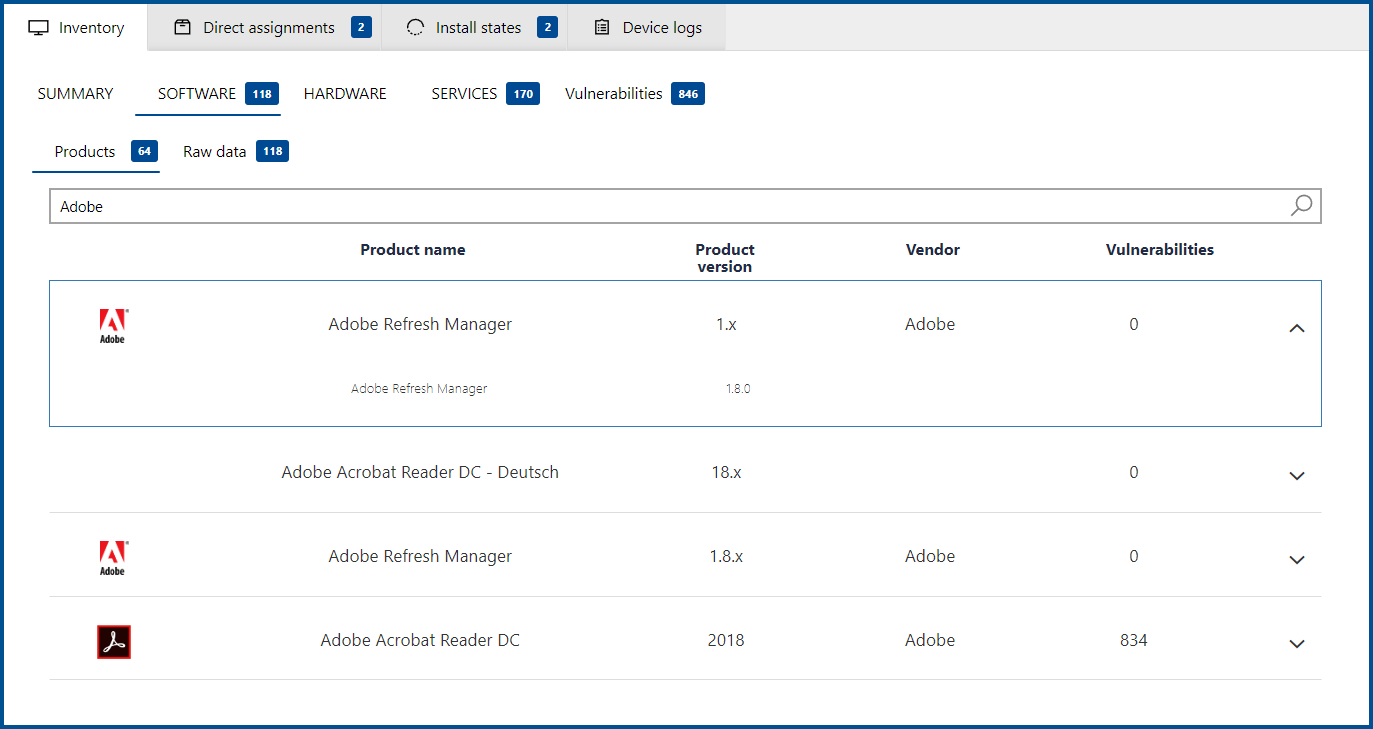Switch to the SUMMARY tab
This screenshot has height=729, width=1373.
75,93
